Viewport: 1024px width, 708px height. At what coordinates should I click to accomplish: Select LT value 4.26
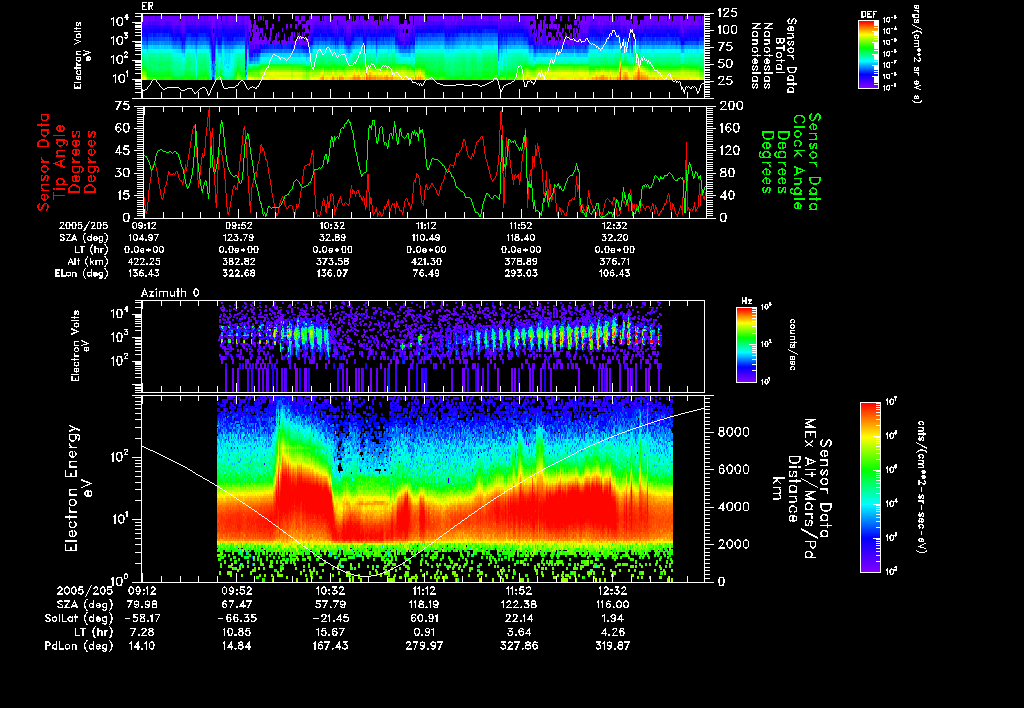613,632
